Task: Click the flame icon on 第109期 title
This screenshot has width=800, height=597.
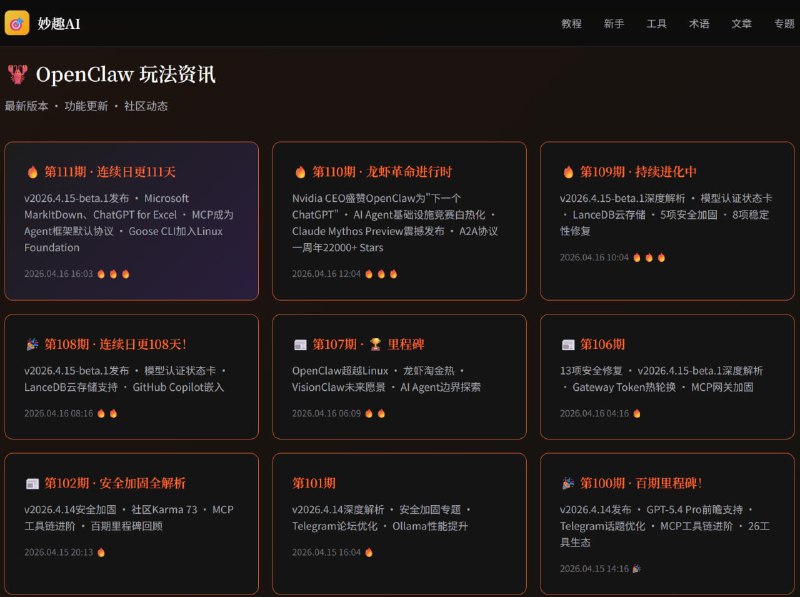Action: click(x=568, y=172)
